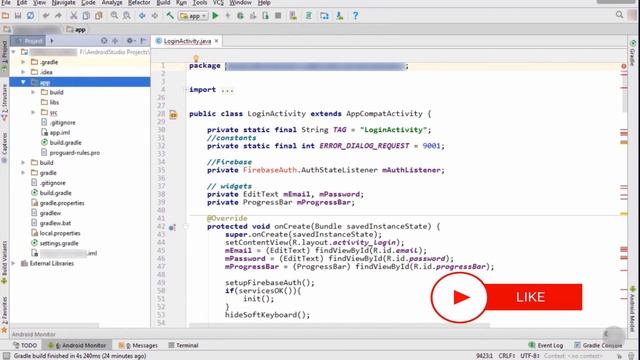Click the Debug bug icon
Screen dimensions: 640x360
pos(240,16)
